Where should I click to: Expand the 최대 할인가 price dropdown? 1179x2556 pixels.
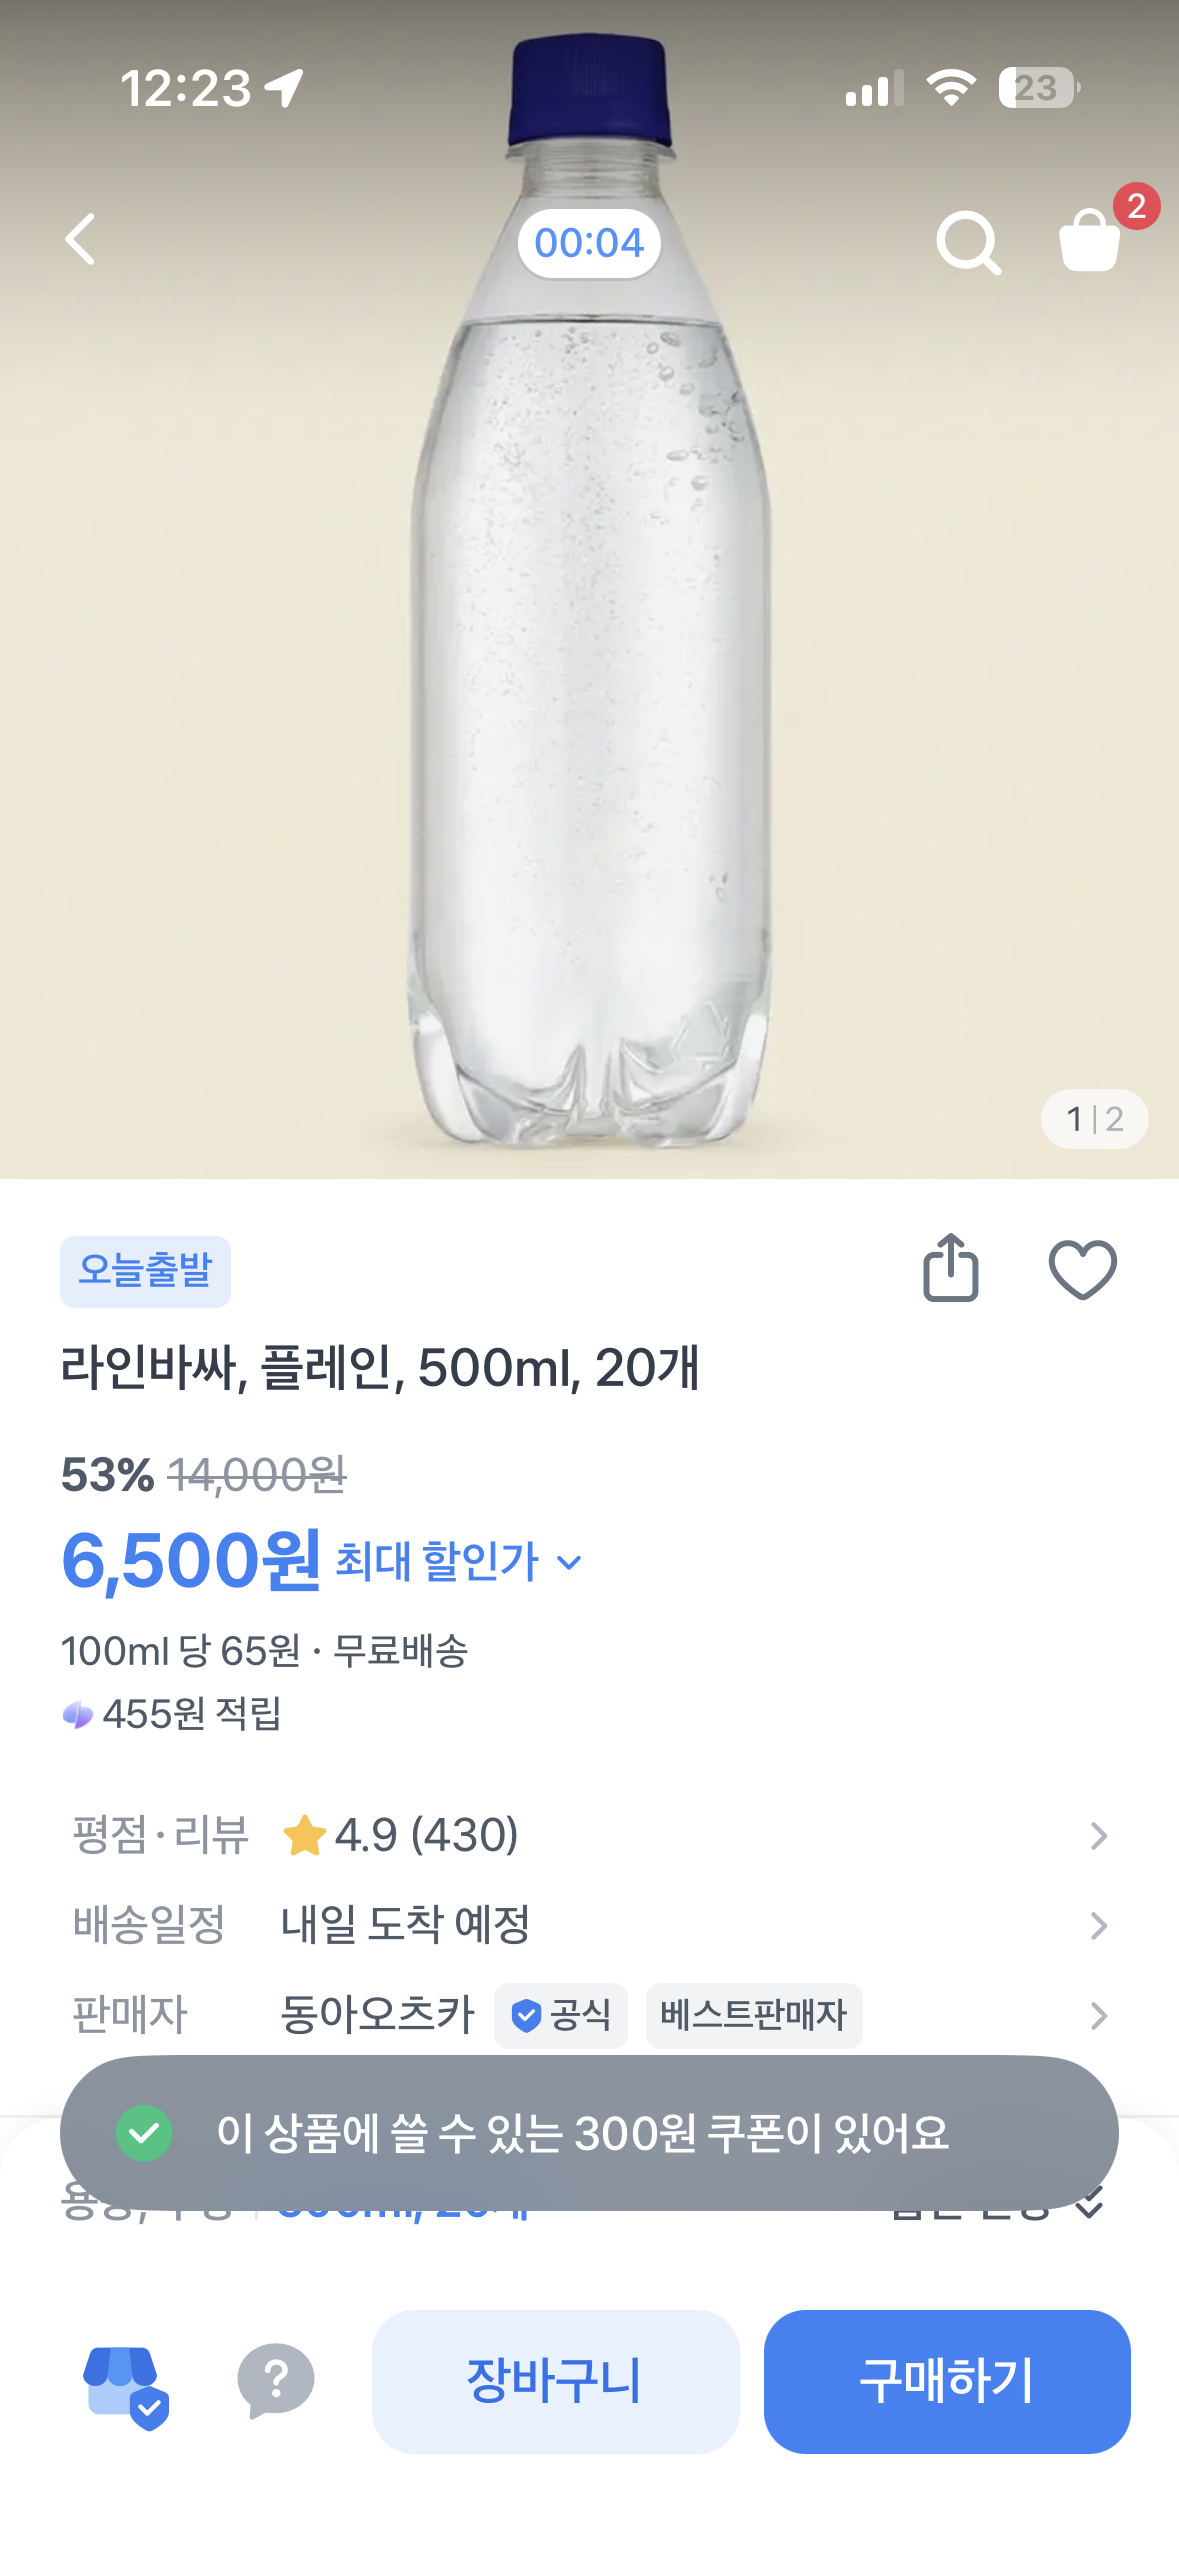(x=459, y=1561)
